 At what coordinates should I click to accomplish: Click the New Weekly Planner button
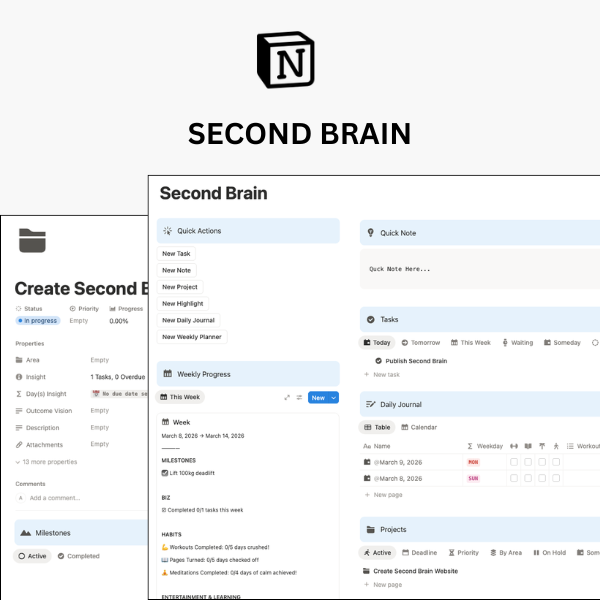coord(192,337)
